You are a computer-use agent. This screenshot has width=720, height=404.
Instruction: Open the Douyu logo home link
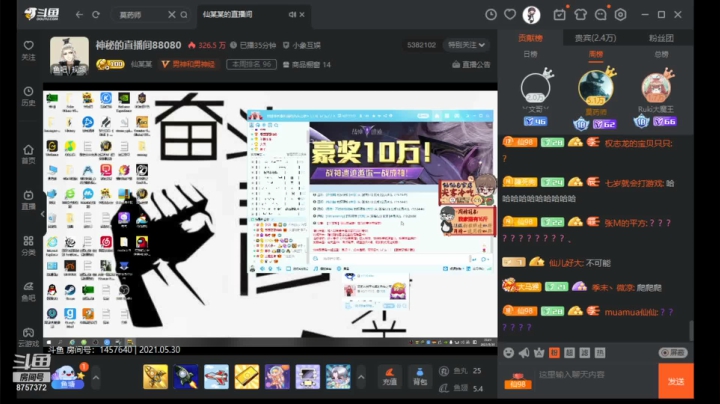click(41, 14)
